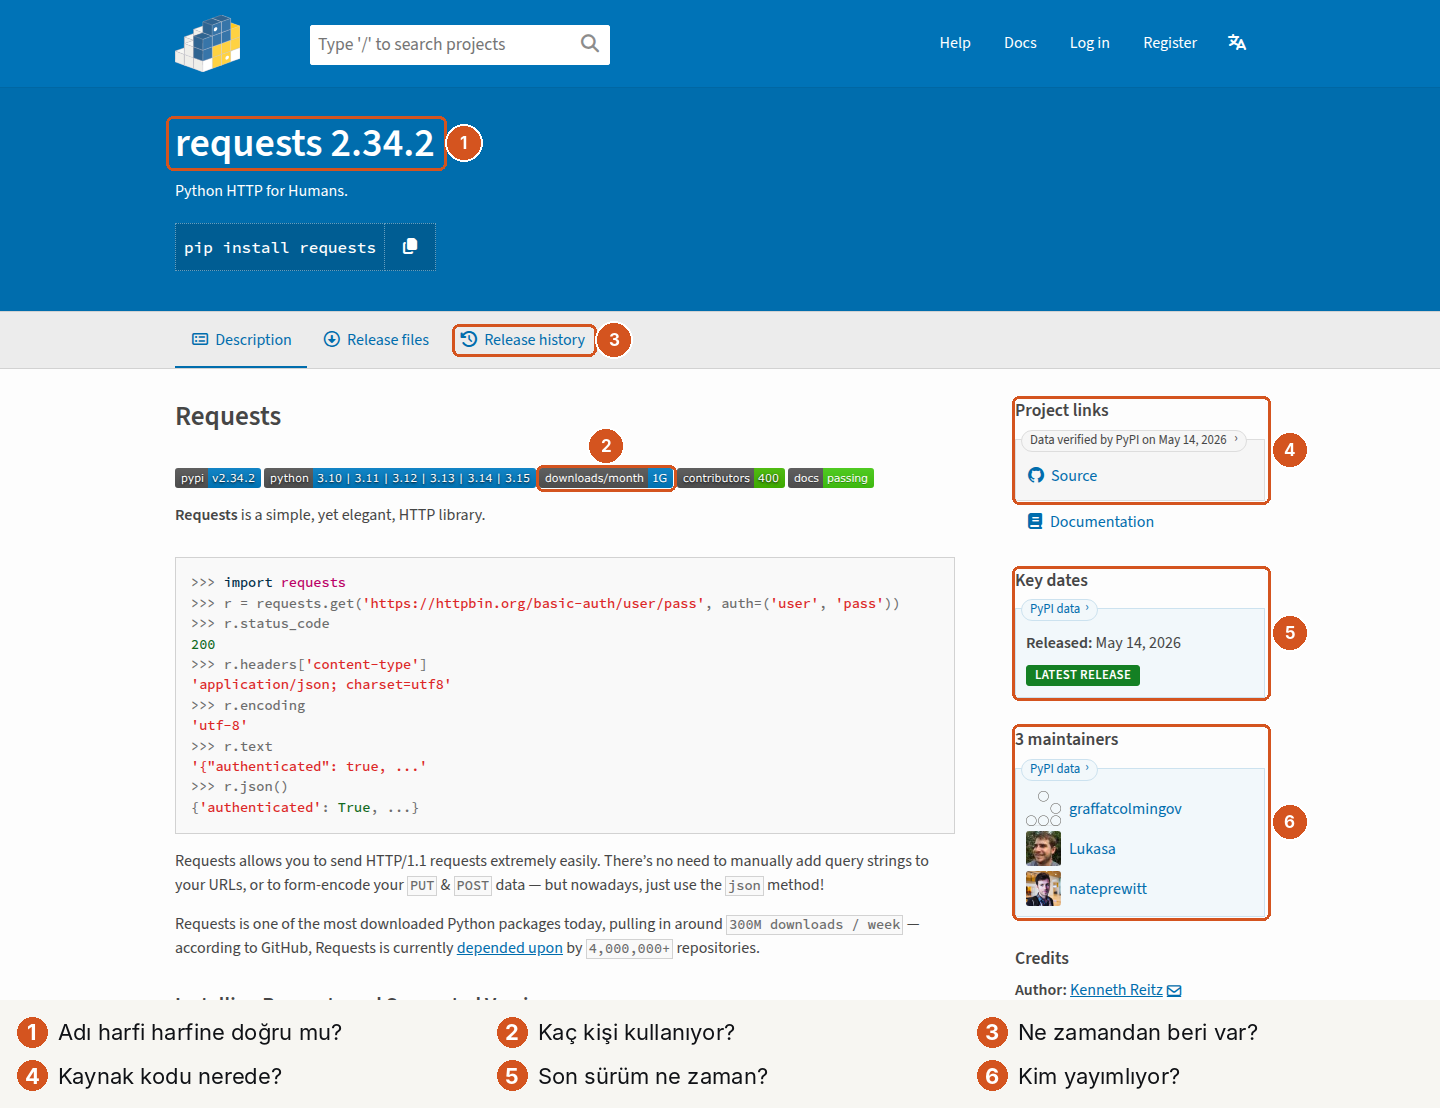Click the 'pip install requests' command text
Screen dimensions: 1440x1108
(x=280, y=248)
